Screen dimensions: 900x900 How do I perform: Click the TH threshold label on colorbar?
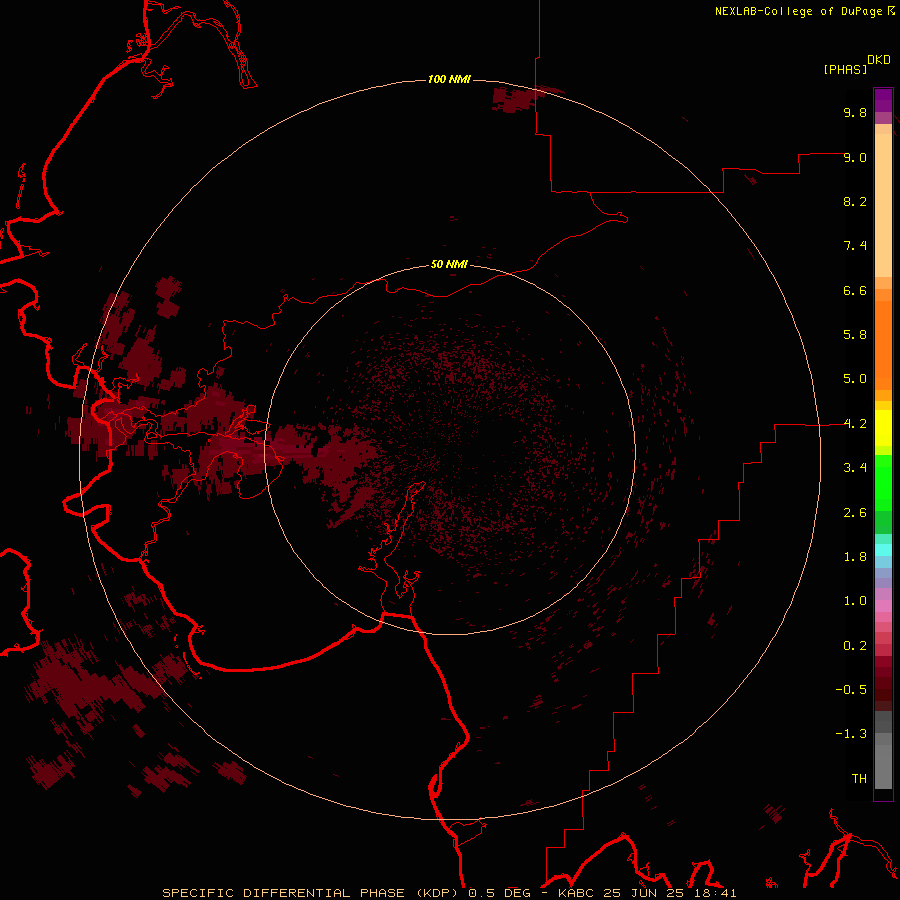[859, 779]
